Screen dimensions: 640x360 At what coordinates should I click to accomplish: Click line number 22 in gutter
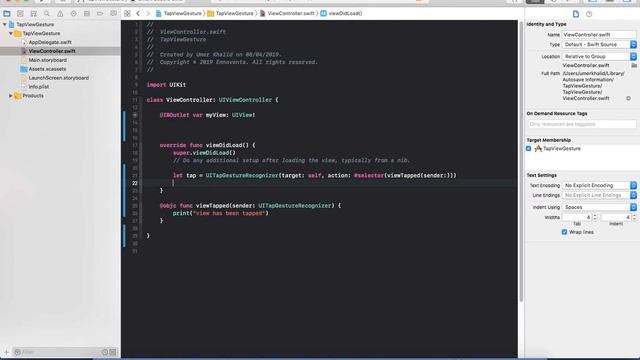(135, 183)
